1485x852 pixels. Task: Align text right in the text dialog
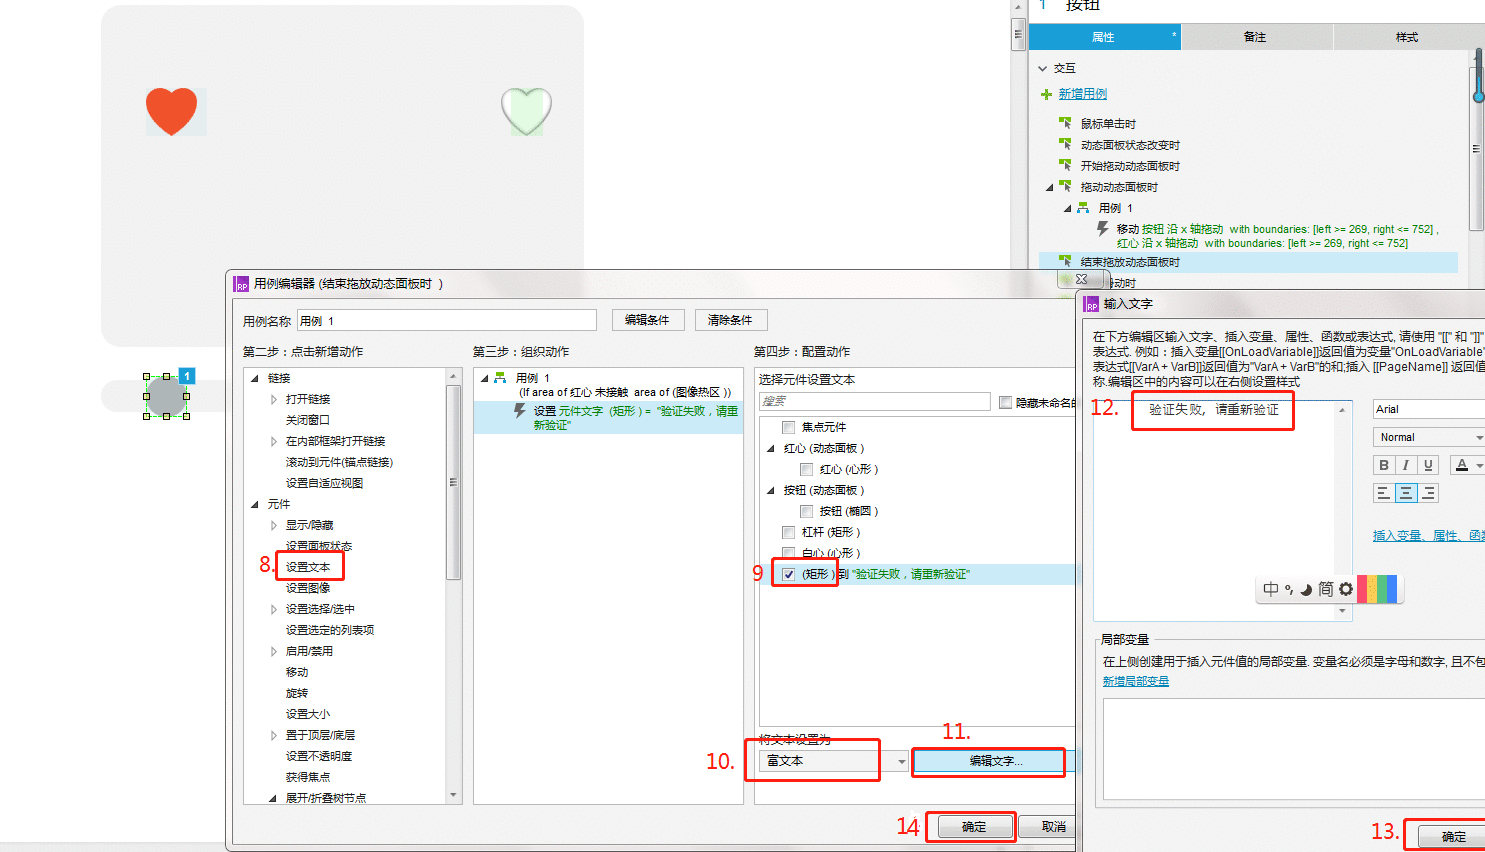pos(1428,492)
